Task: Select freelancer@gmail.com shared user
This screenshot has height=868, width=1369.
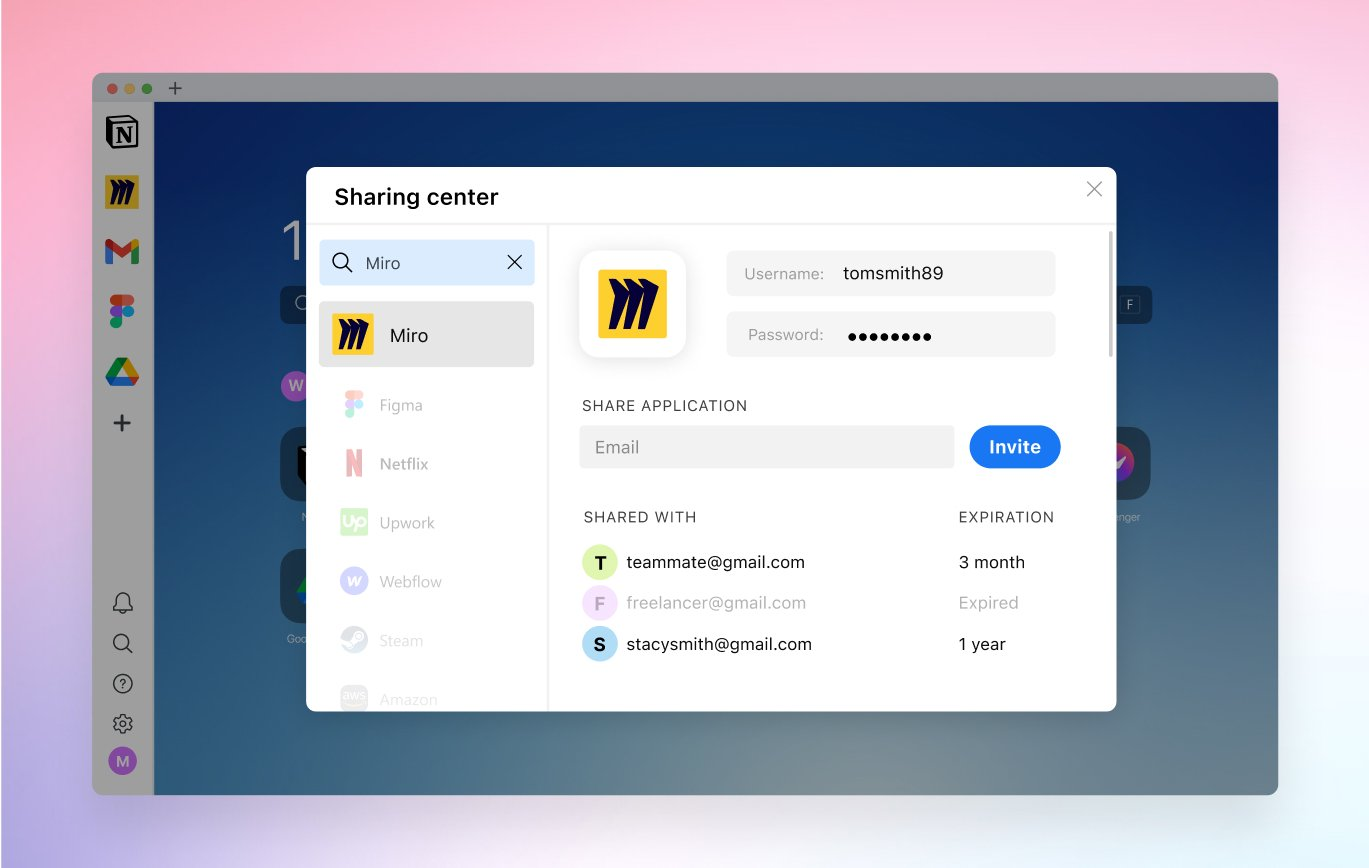Action: click(716, 603)
